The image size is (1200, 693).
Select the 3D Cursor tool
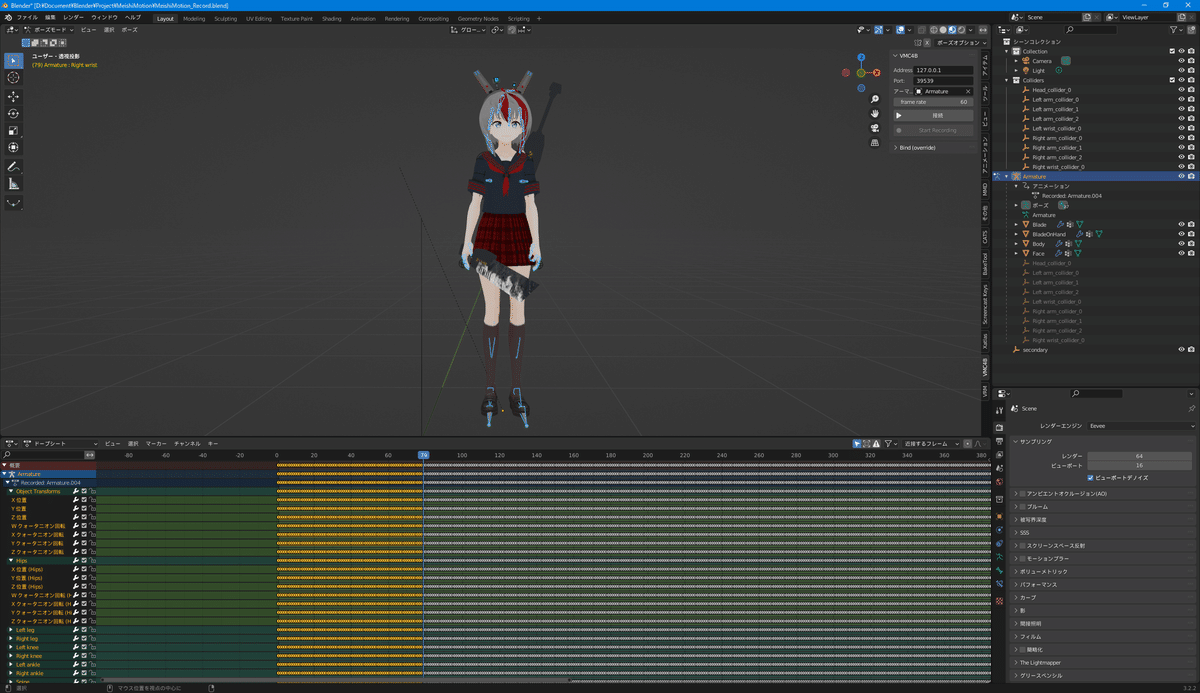pyautogui.click(x=13, y=78)
